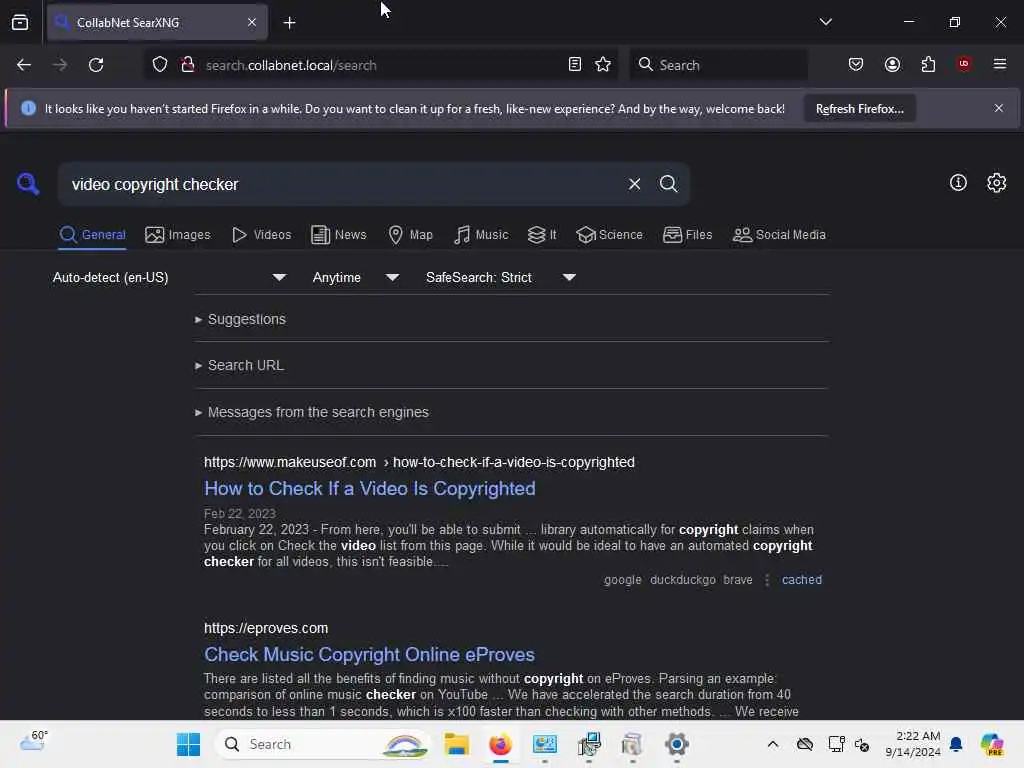Open the Copilot icon on the taskbar
This screenshot has height=768, width=1024.
(x=991, y=744)
